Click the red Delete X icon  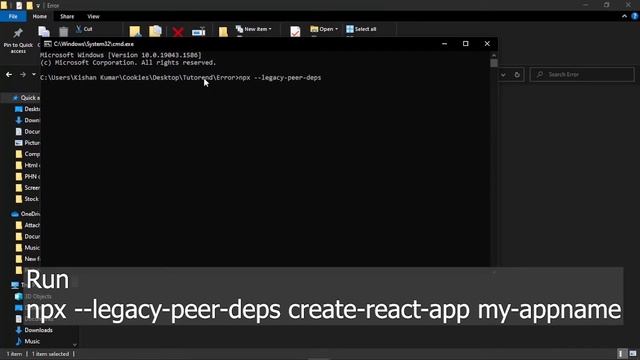[178, 31]
